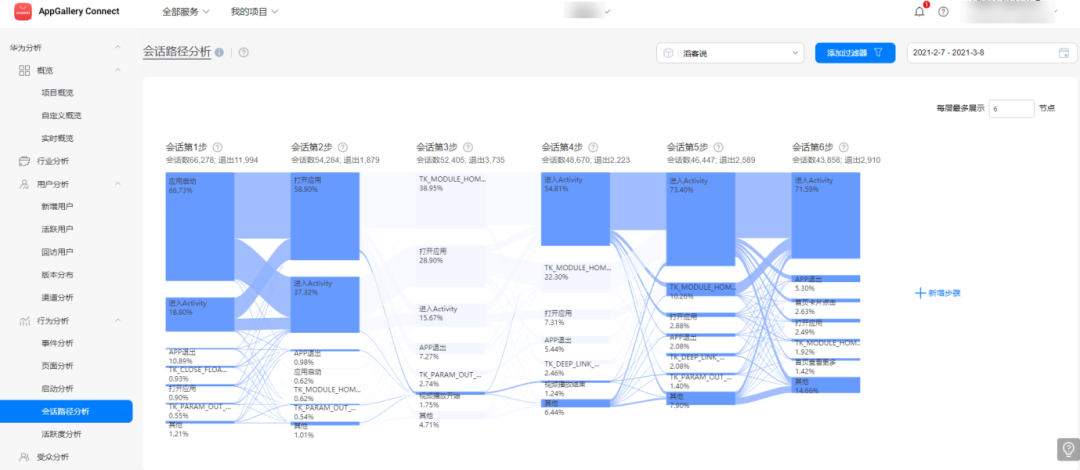
Task: Click 其他 7.90% node in step 5
Action: 701,398
